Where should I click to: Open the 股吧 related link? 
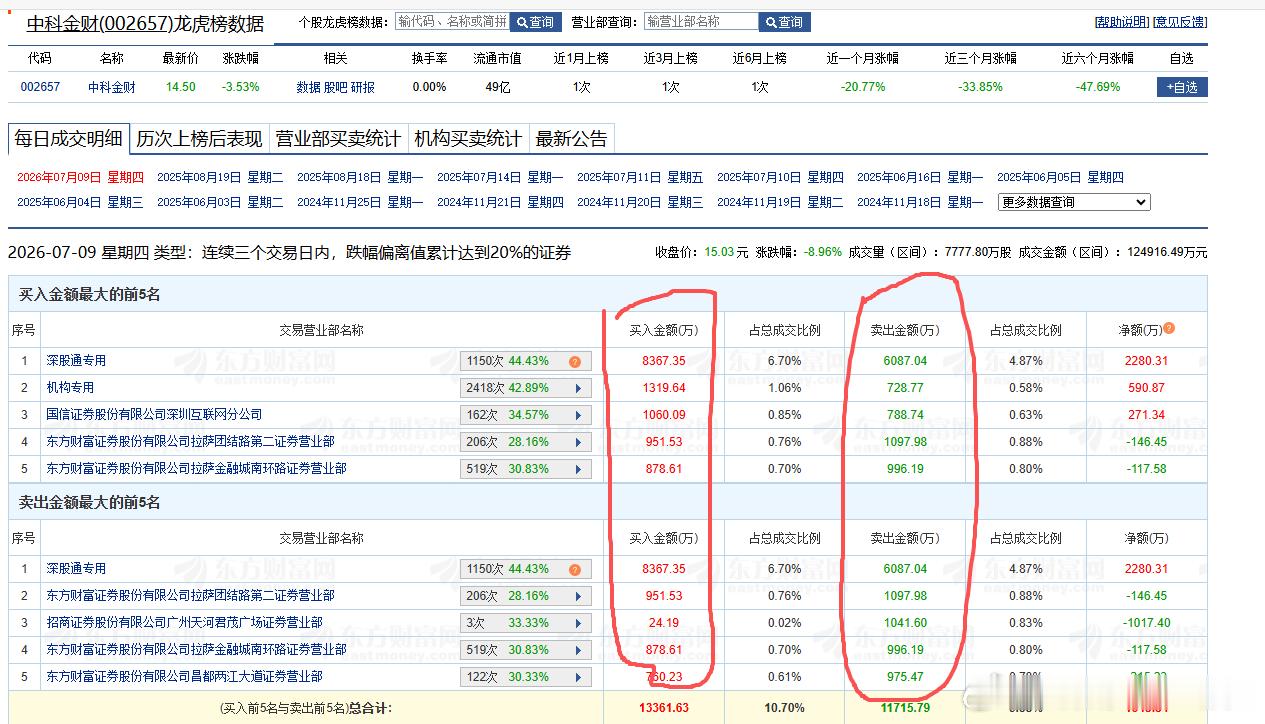(x=336, y=87)
